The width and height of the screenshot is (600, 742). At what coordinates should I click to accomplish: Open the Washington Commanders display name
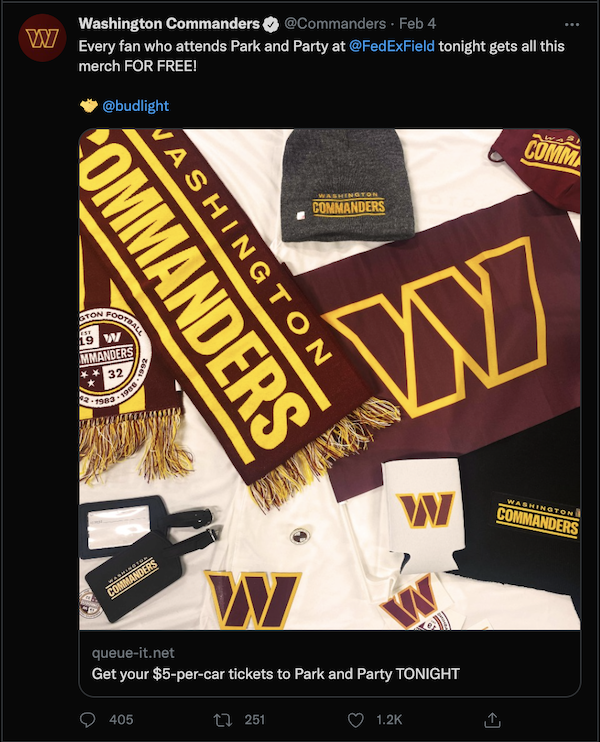click(169, 24)
